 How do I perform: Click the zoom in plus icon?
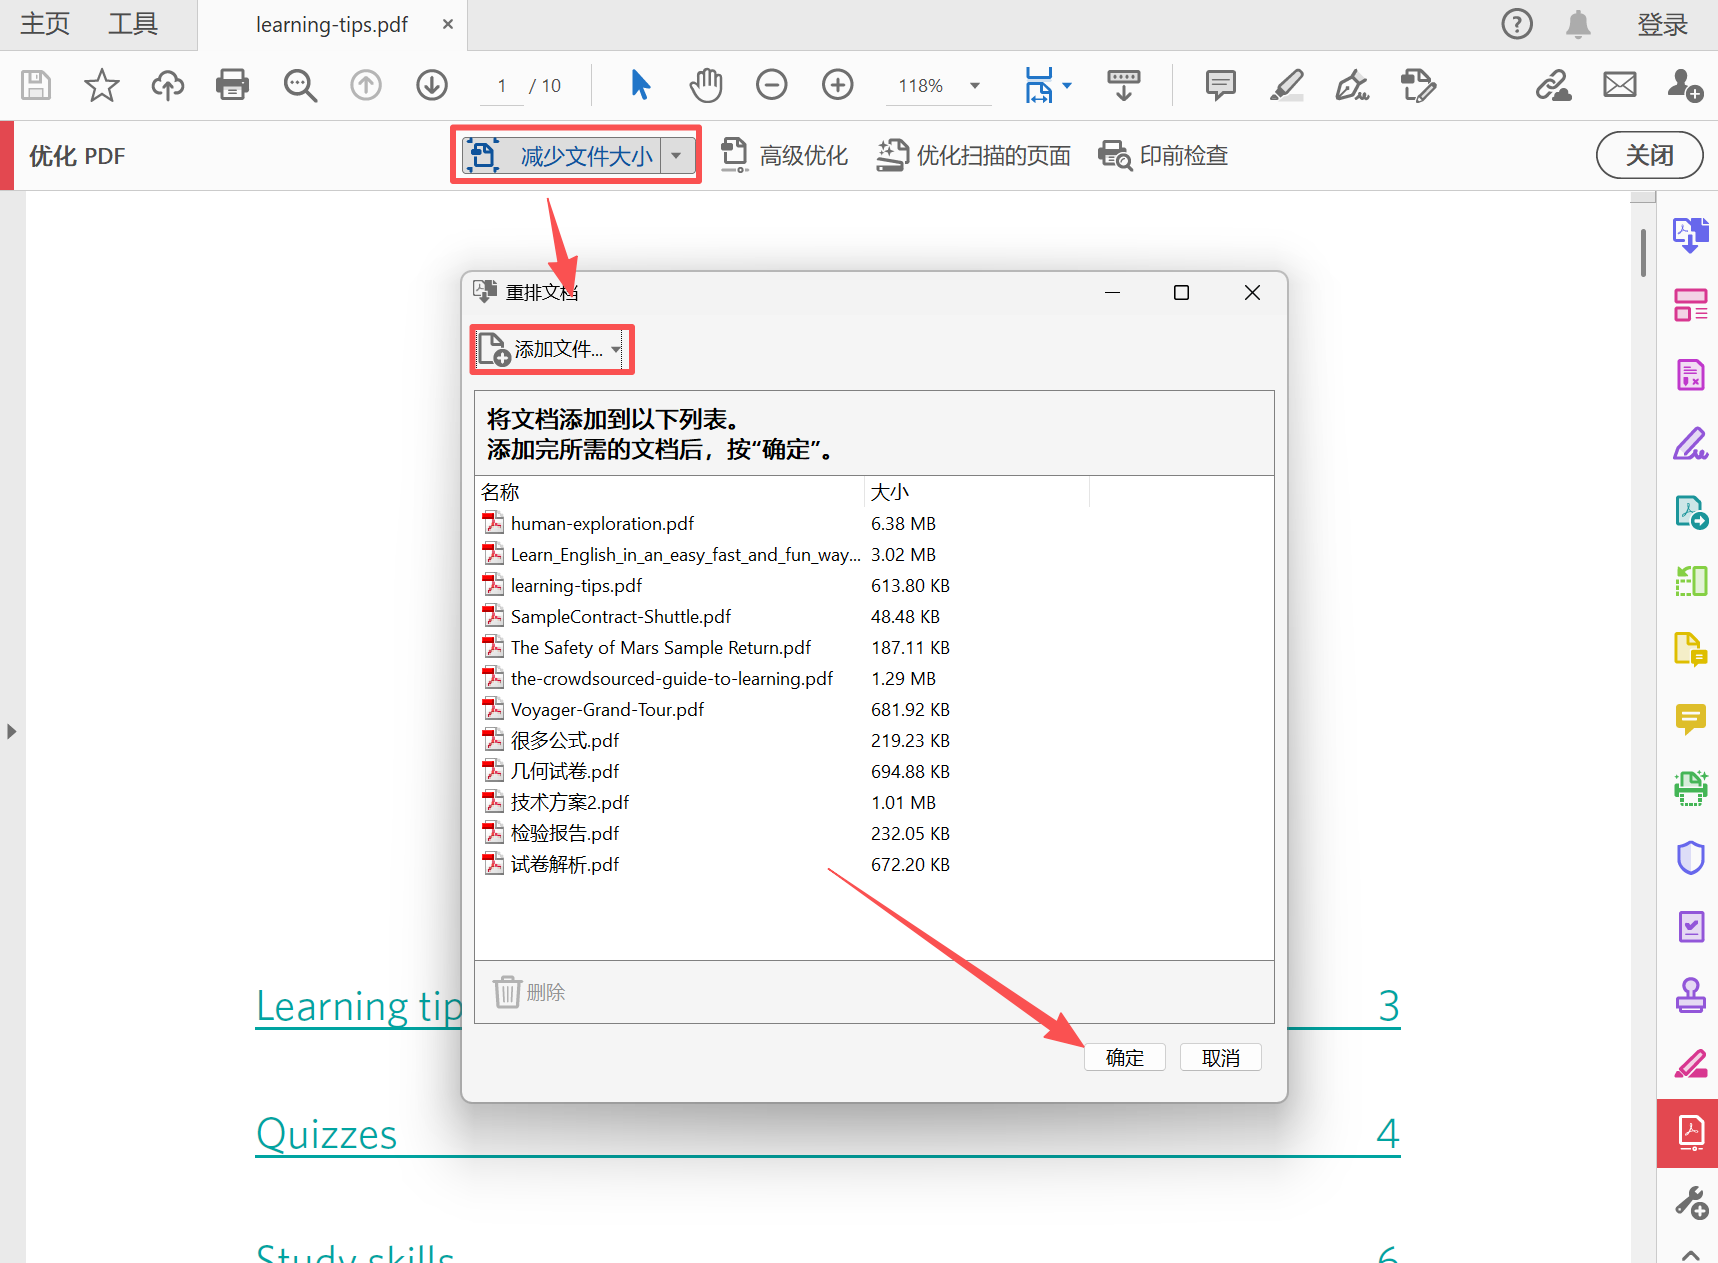point(837,85)
